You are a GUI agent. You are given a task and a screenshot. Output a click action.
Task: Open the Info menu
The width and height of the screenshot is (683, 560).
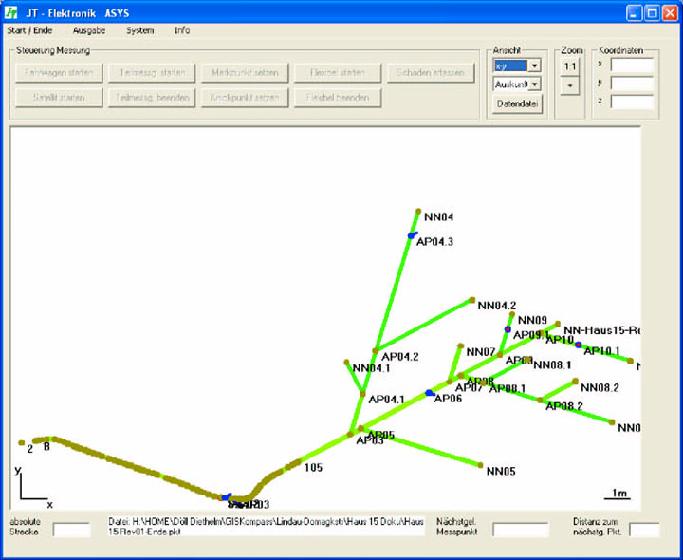182,30
